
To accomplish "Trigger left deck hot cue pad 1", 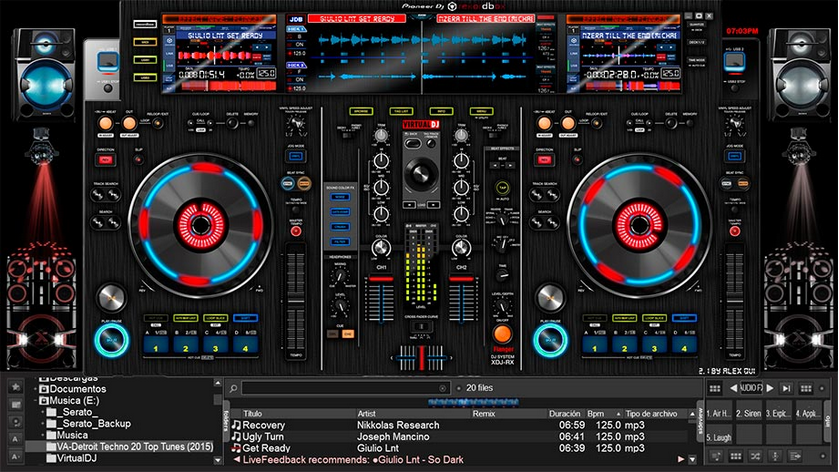I will pos(156,344).
